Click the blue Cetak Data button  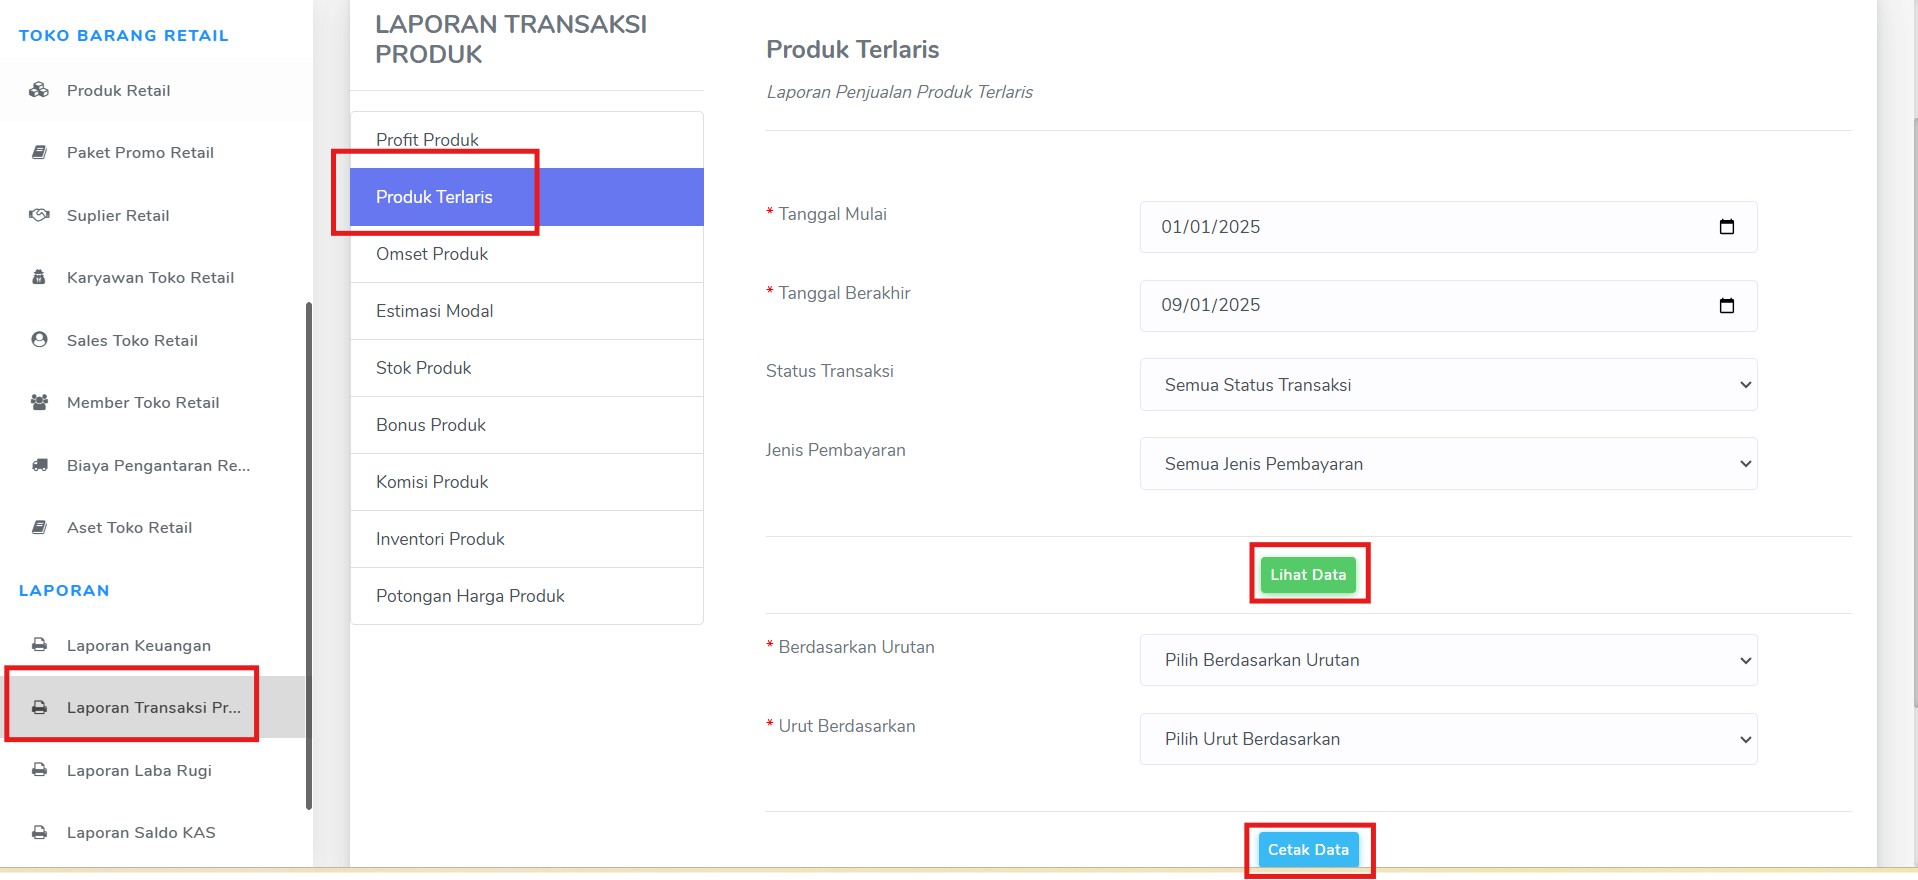click(x=1308, y=850)
